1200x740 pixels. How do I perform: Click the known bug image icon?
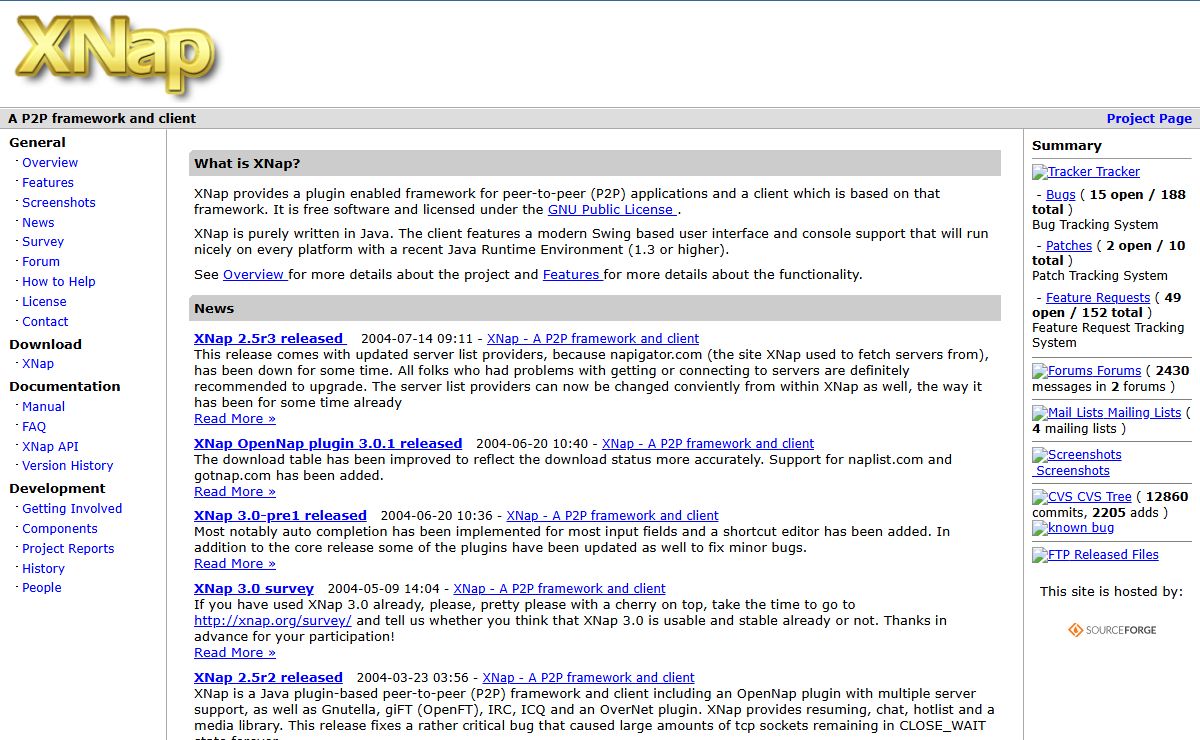point(1073,528)
